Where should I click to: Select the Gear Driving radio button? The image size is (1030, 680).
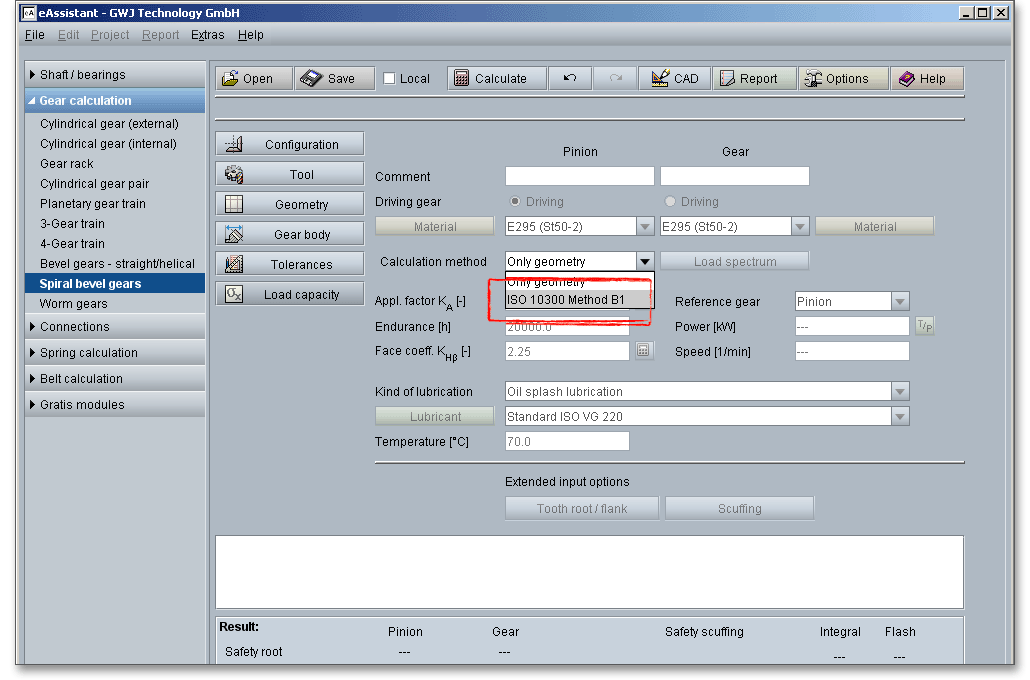pos(670,202)
